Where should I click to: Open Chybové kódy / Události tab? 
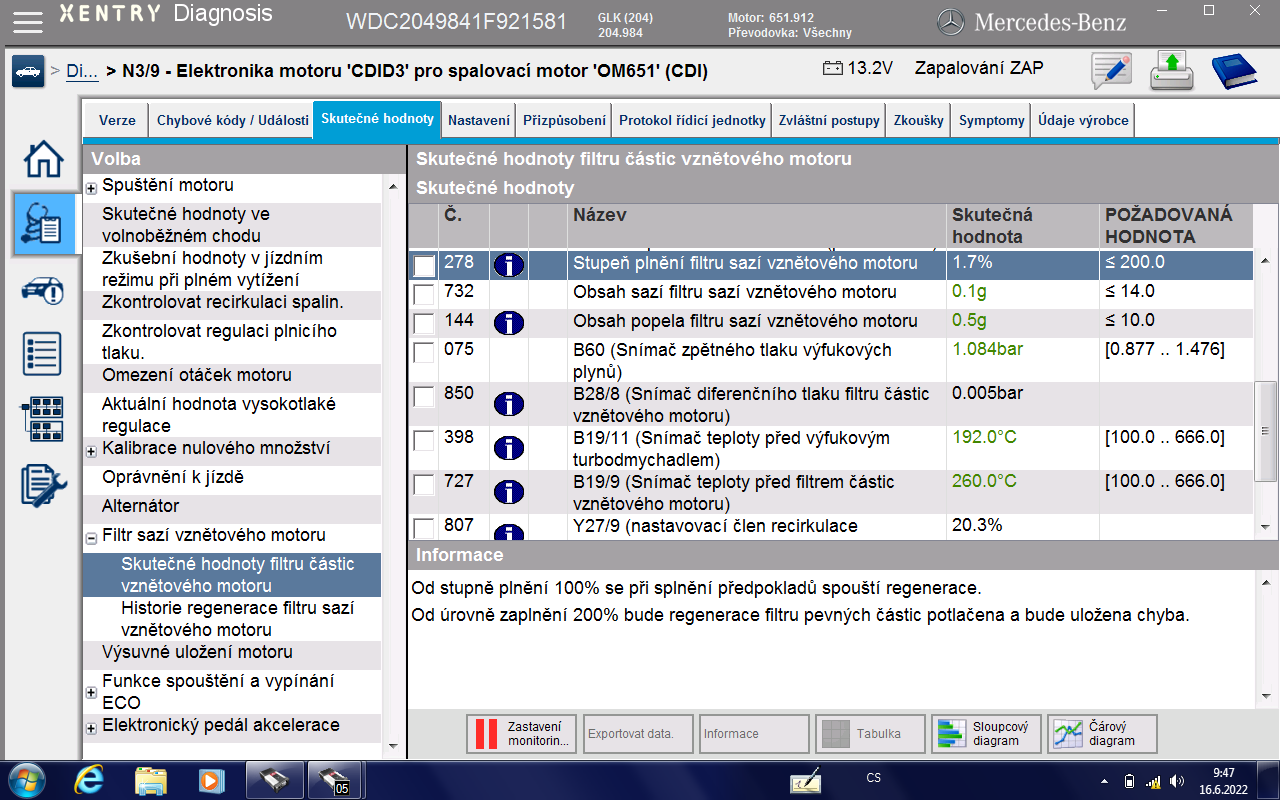(232, 120)
